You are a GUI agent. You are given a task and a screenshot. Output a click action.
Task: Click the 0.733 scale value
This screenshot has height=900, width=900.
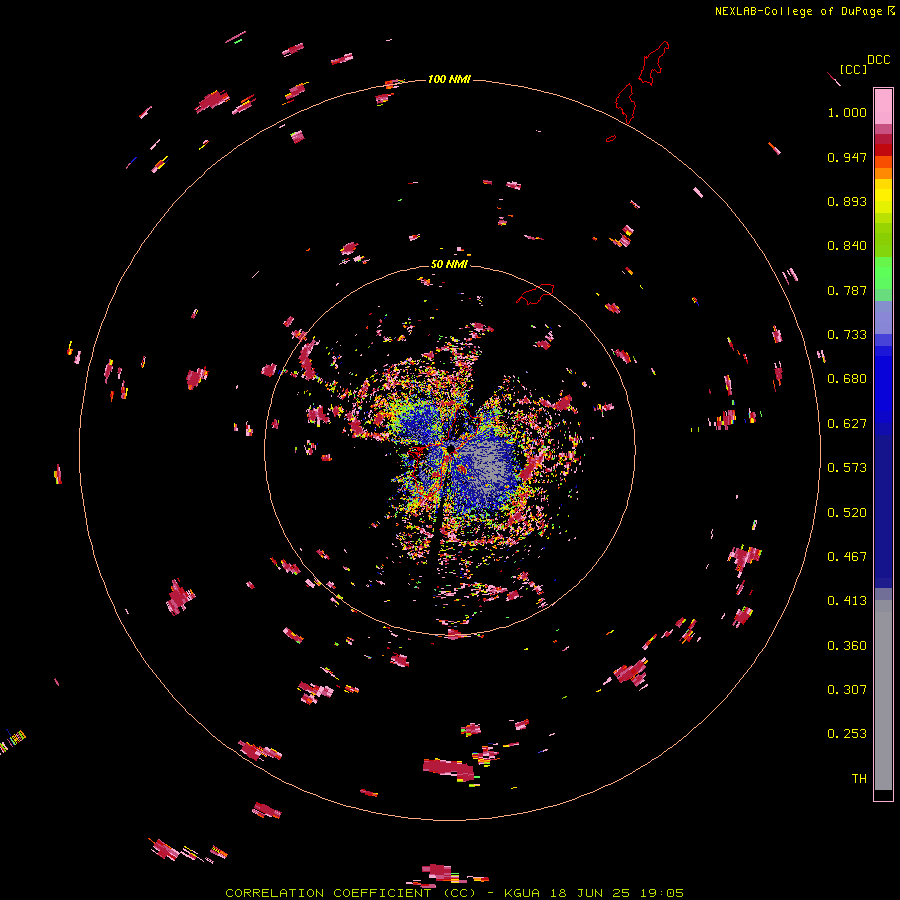(847, 335)
